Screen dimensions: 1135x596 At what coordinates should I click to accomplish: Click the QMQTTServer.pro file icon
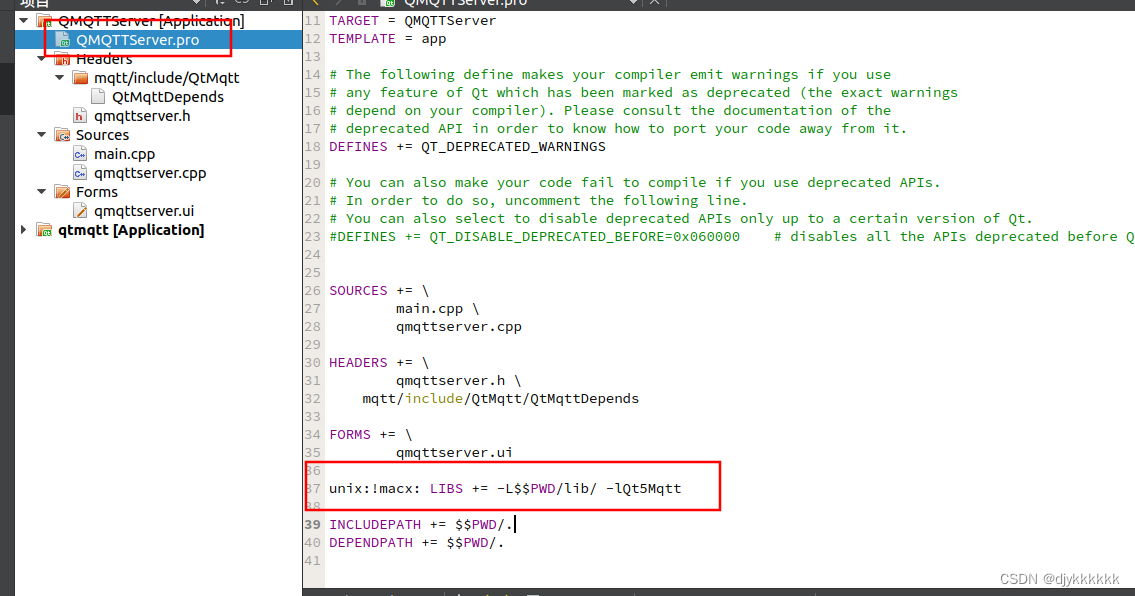tap(63, 40)
